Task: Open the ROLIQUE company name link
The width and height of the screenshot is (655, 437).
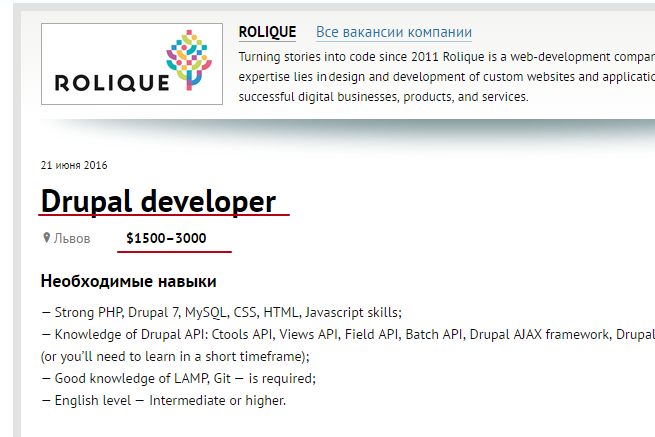Action: 267,32
